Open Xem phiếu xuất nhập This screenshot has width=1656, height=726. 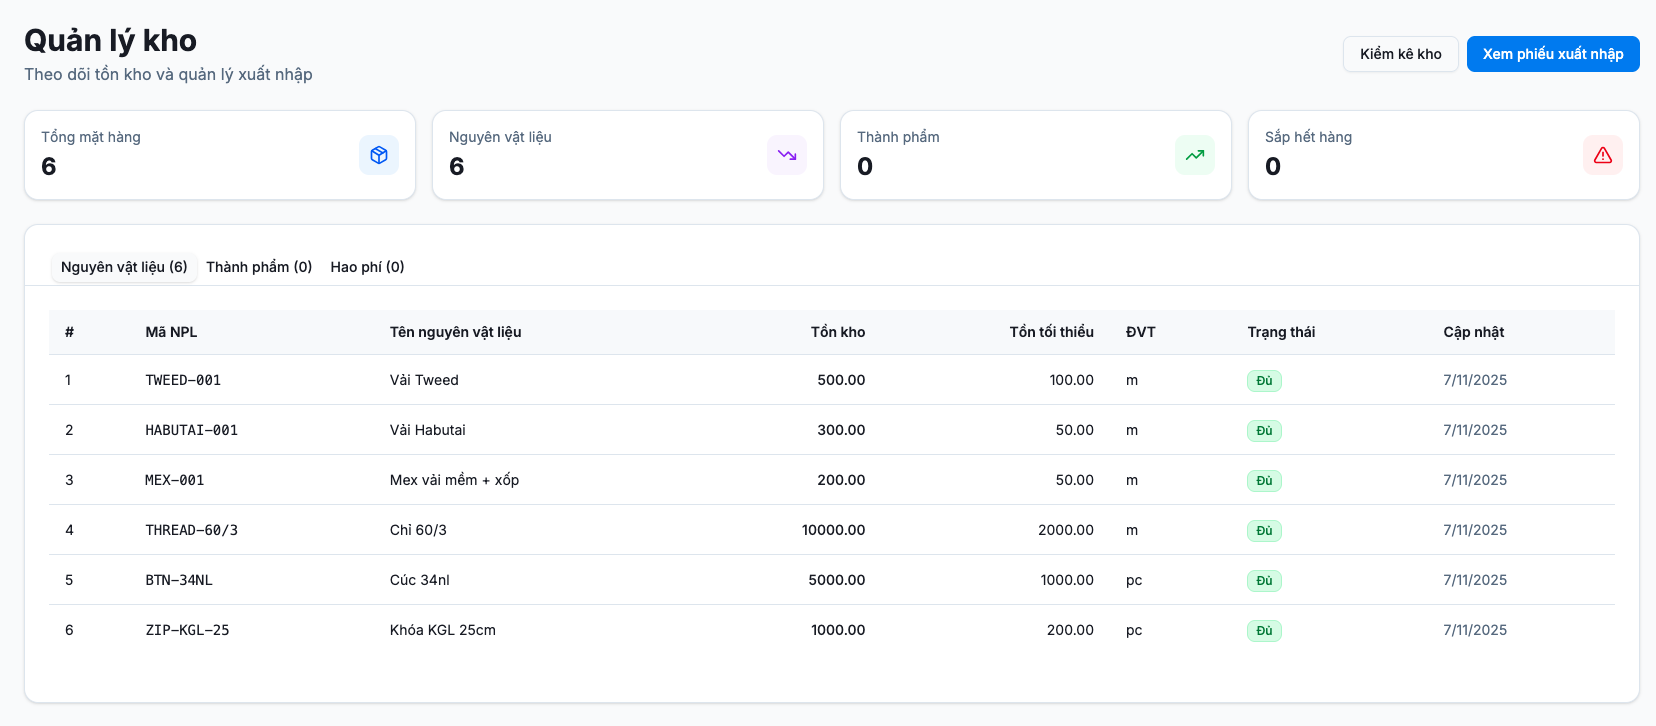click(1552, 54)
